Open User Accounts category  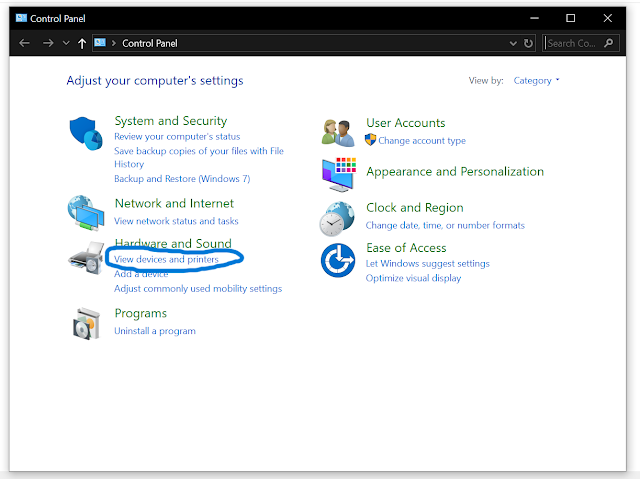(x=406, y=123)
